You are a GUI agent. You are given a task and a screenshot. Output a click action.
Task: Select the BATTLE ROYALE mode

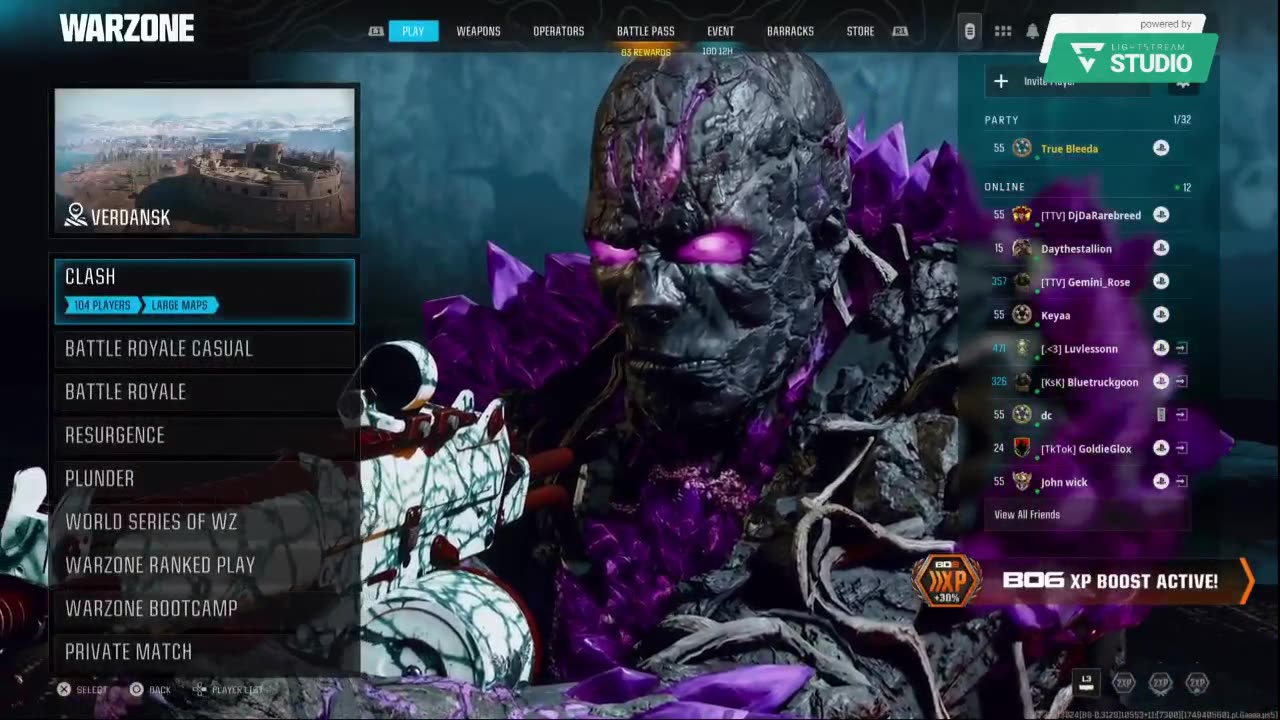(x=205, y=391)
